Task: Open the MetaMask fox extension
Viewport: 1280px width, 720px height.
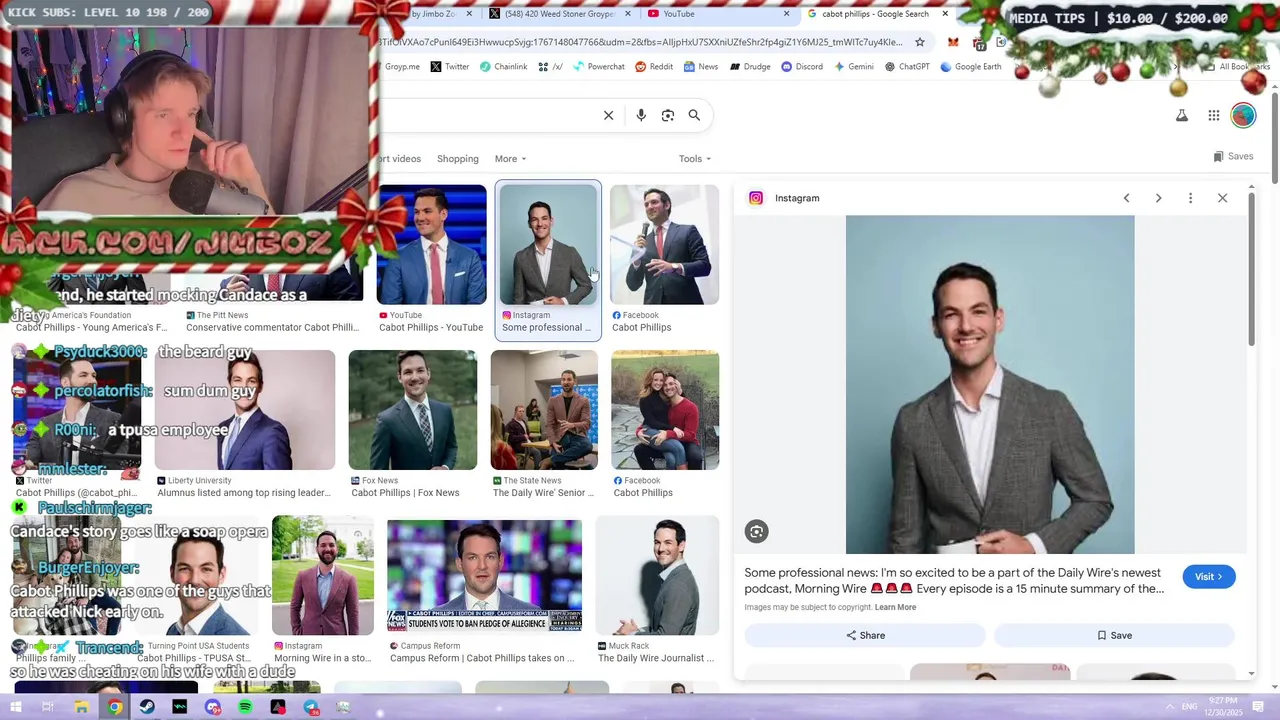Action: (953, 42)
